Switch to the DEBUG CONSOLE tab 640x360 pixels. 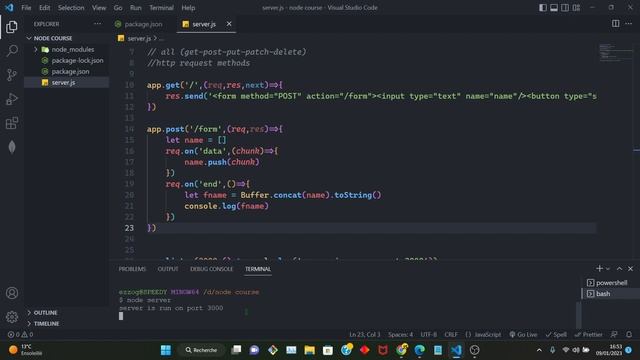[211, 269]
